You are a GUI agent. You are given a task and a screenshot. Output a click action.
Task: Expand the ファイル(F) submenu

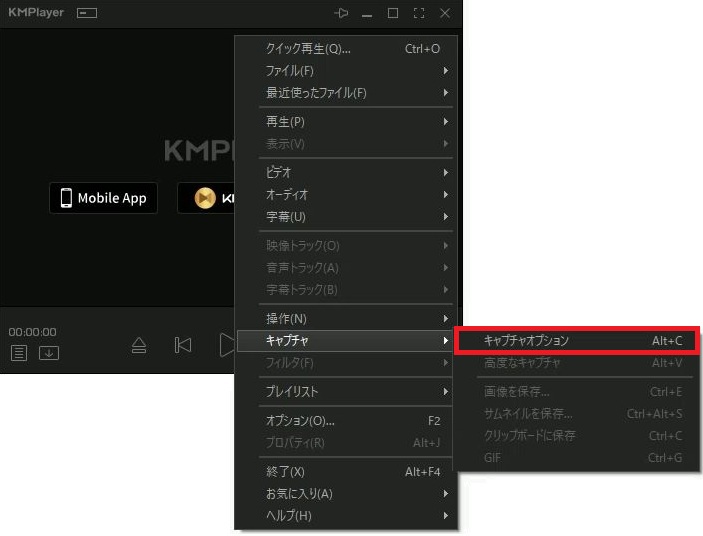point(290,71)
